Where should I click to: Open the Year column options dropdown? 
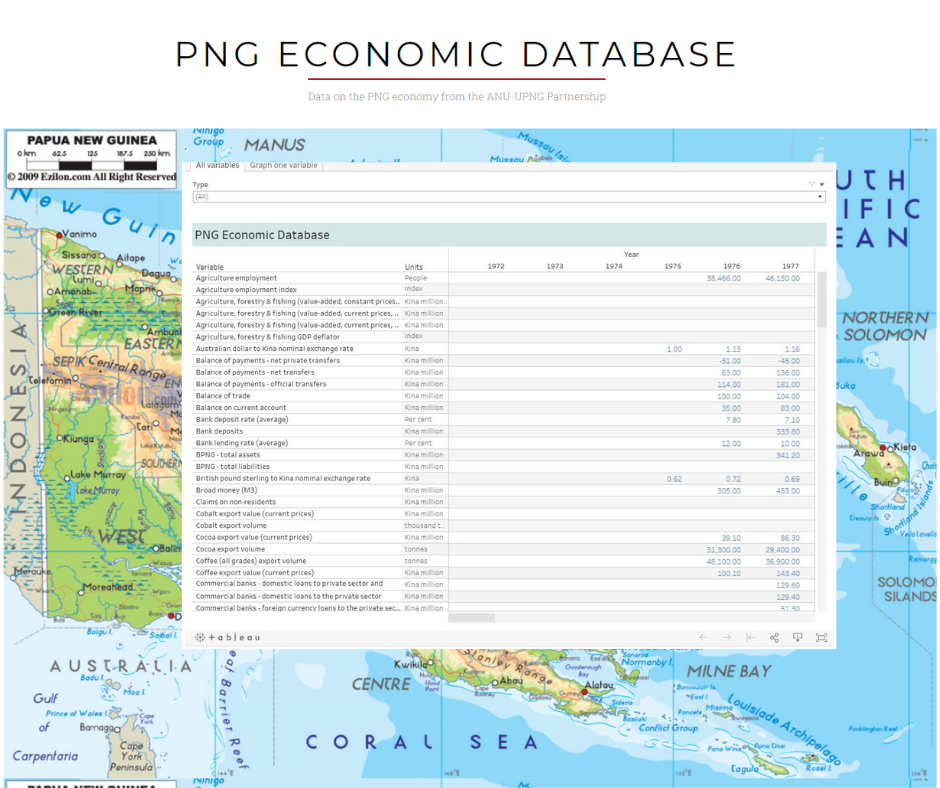pos(631,254)
